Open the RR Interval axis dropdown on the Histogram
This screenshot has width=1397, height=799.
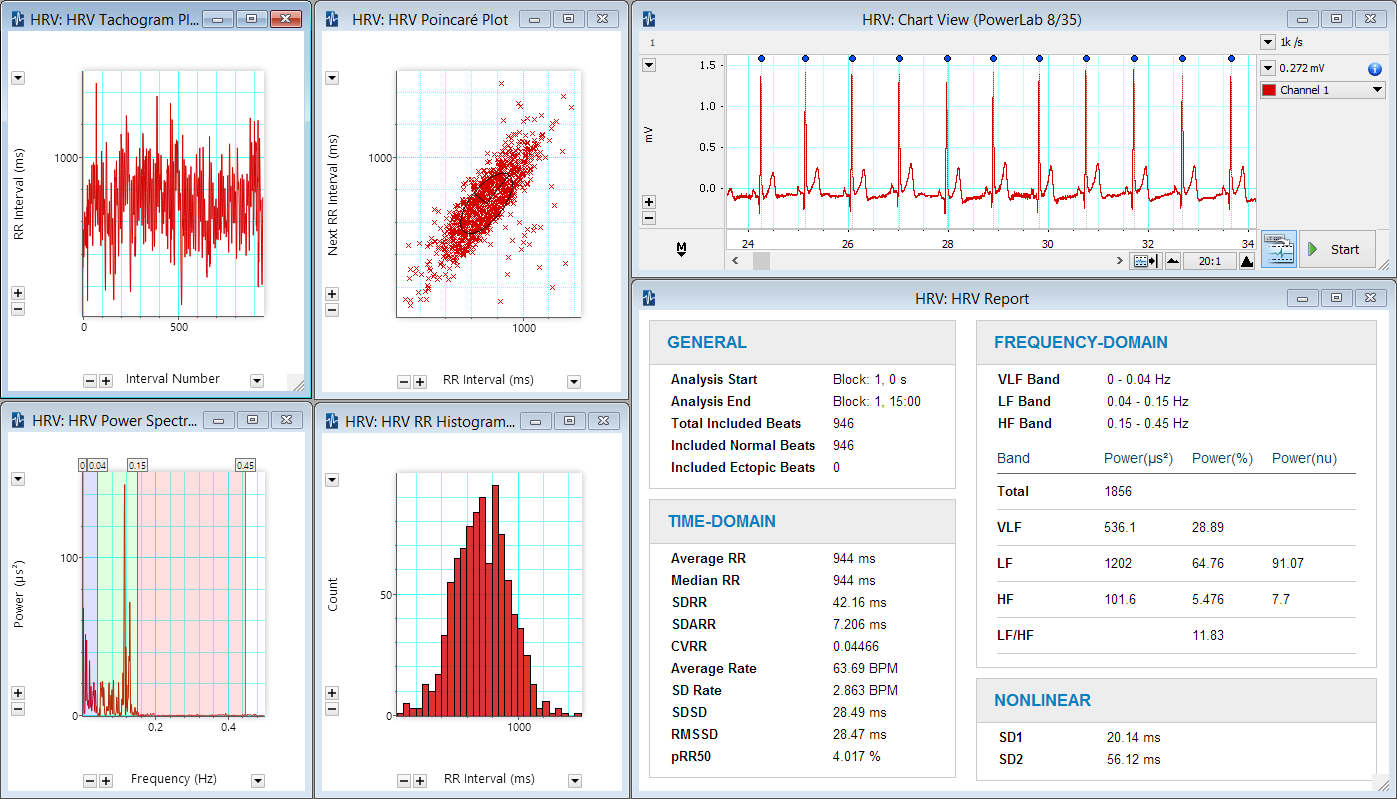573,779
